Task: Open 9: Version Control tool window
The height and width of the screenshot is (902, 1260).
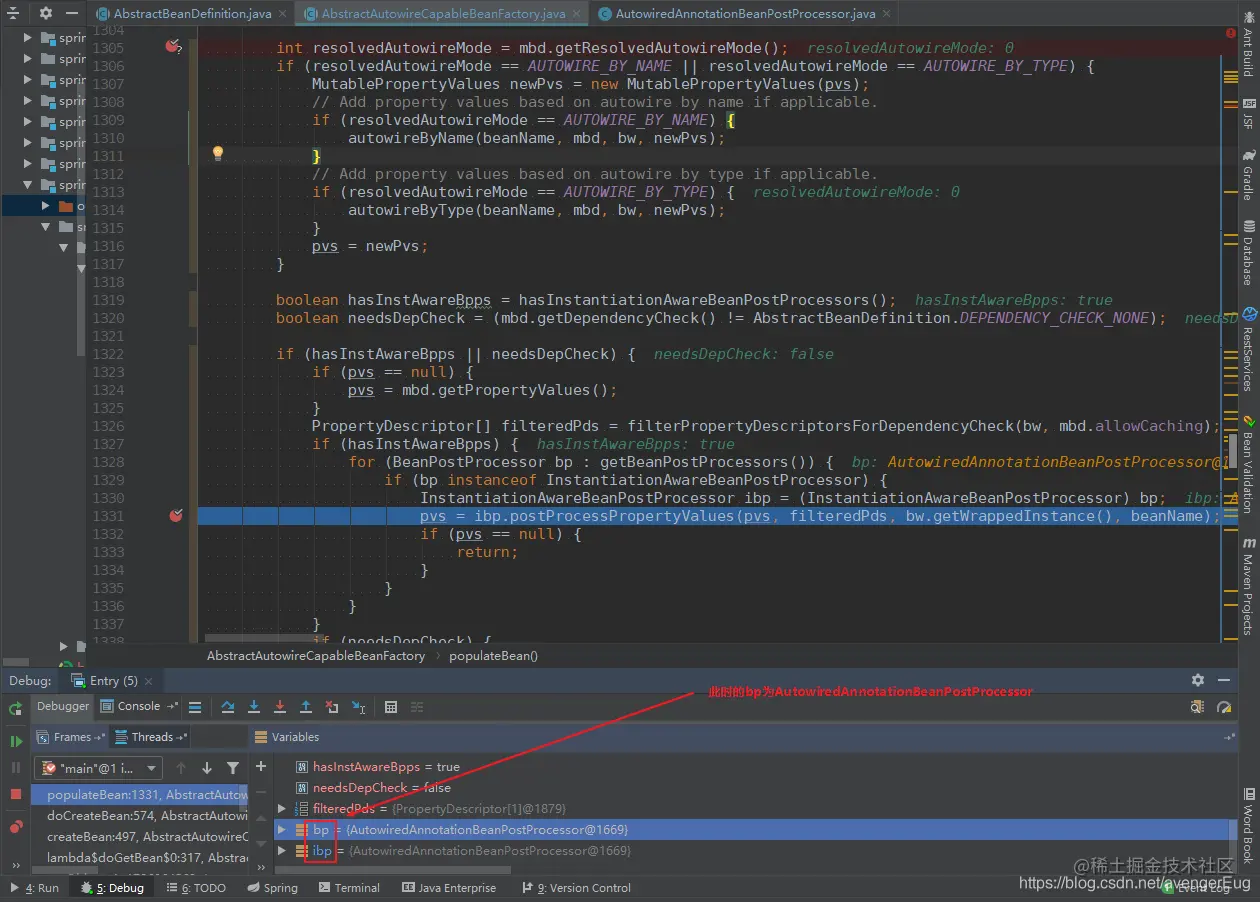Action: [576, 888]
